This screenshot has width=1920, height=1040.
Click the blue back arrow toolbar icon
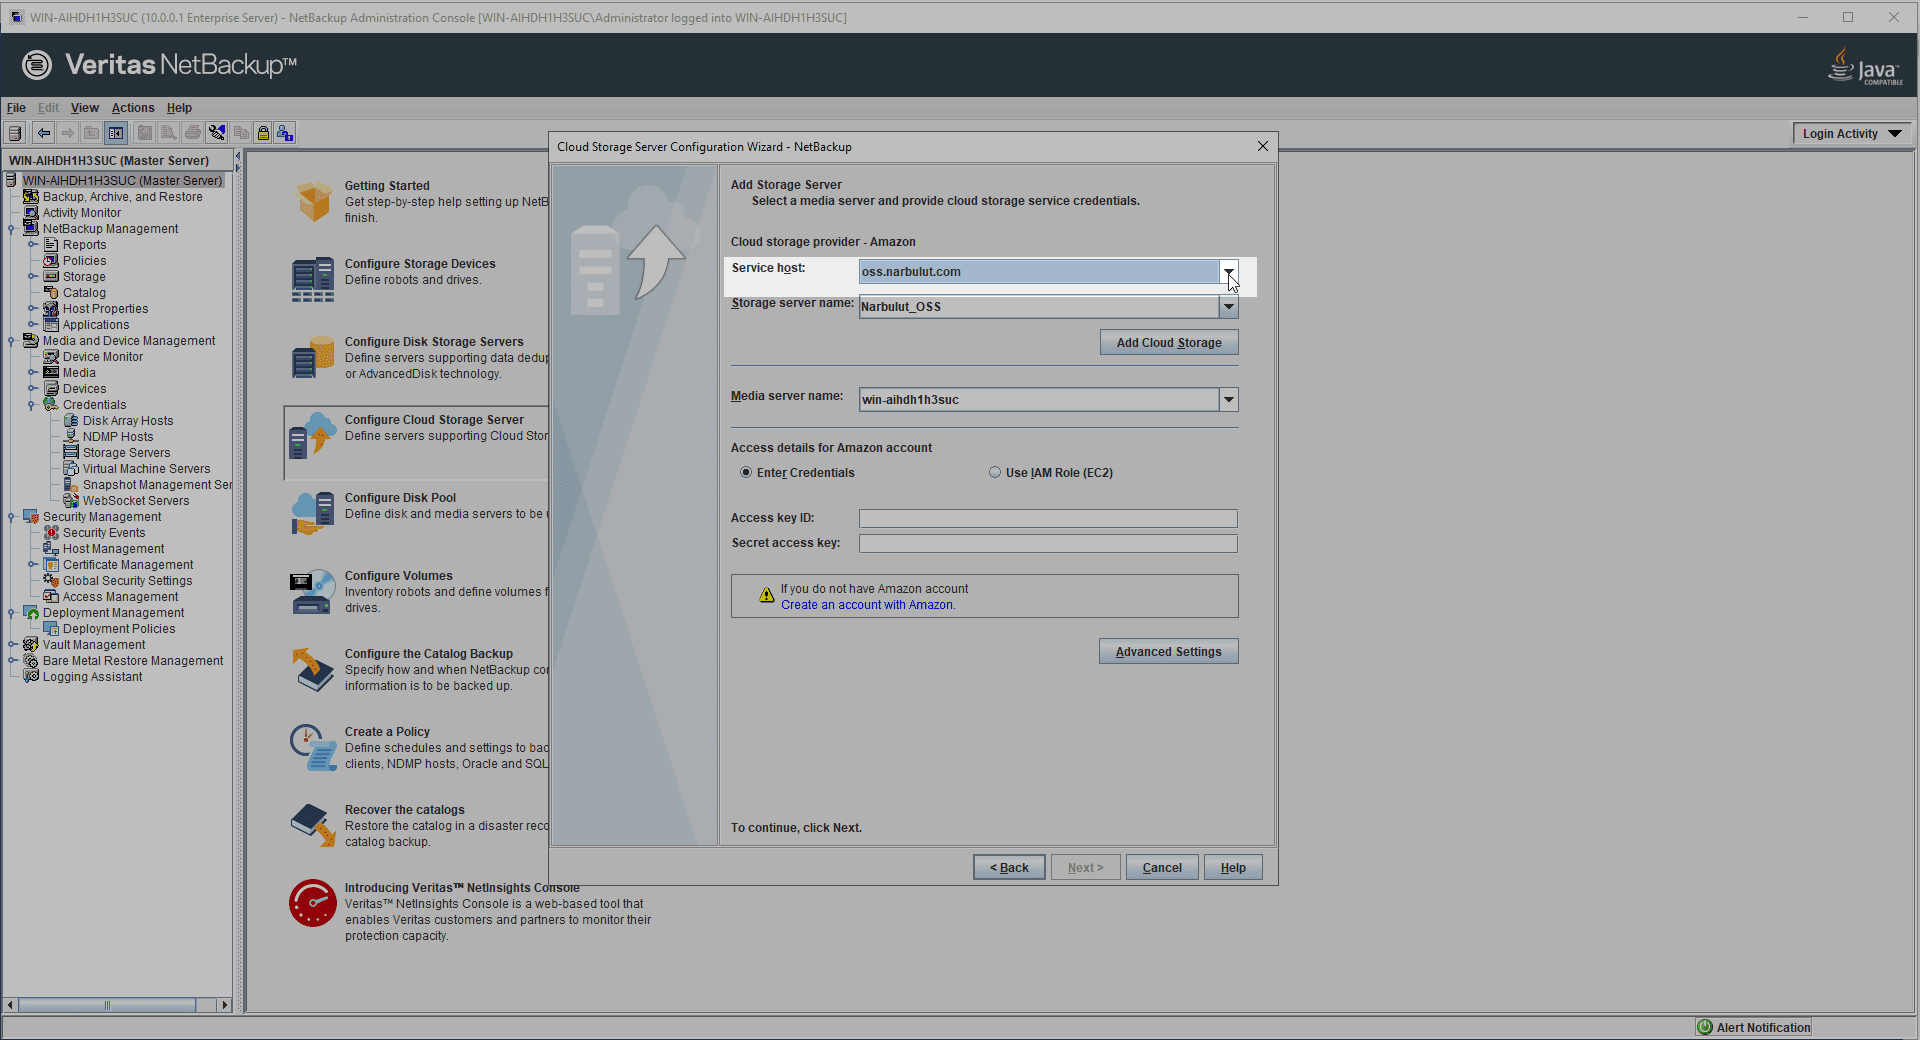coord(43,133)
